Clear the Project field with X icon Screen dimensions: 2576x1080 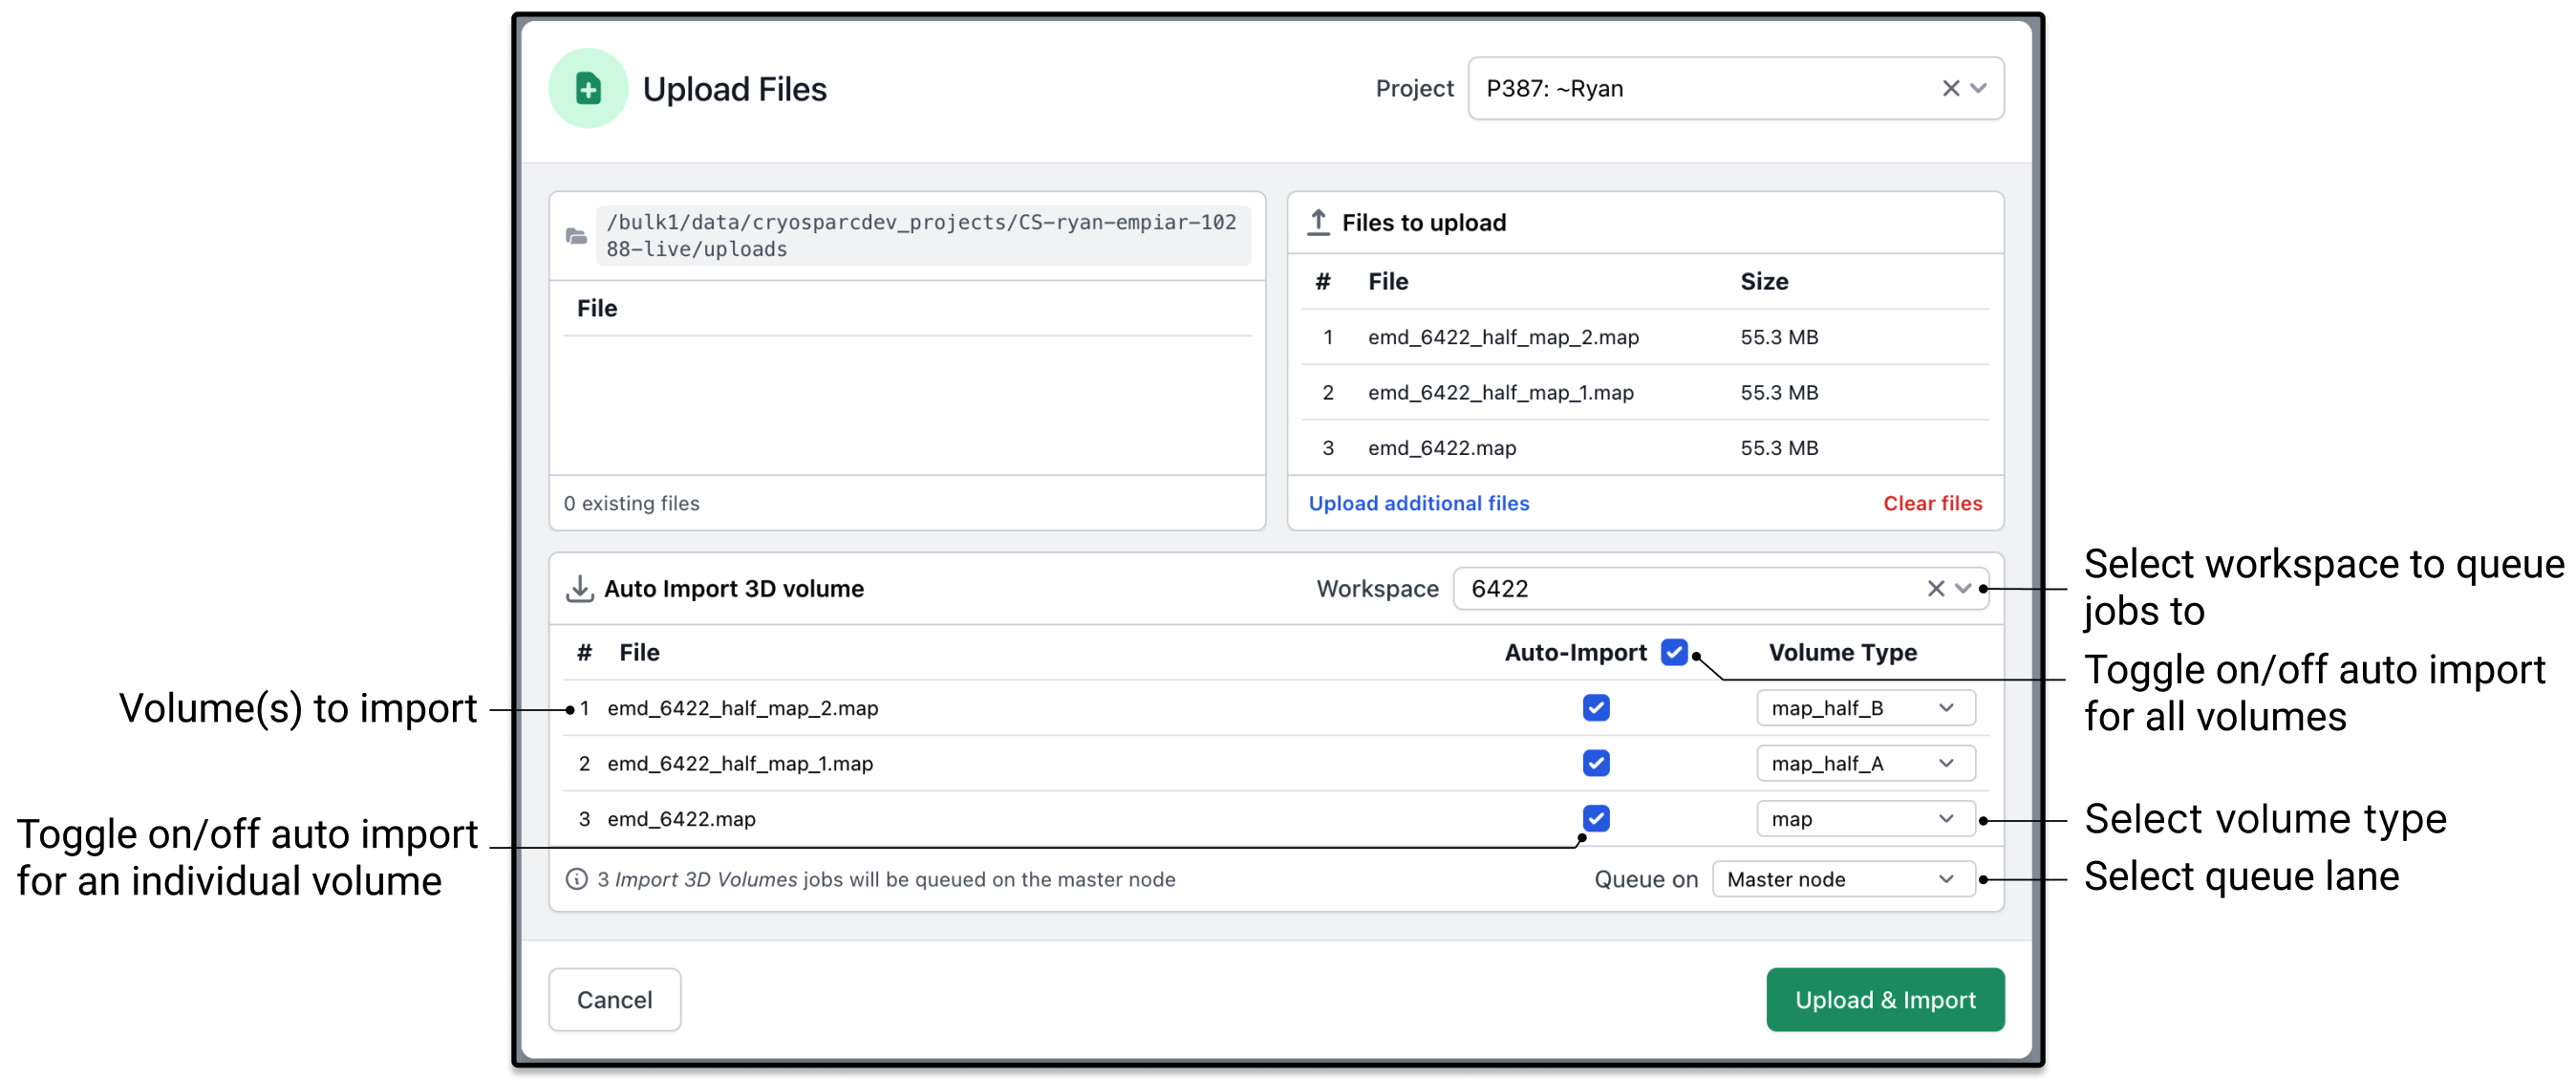pyautogui.click(x=1950, y=89)
